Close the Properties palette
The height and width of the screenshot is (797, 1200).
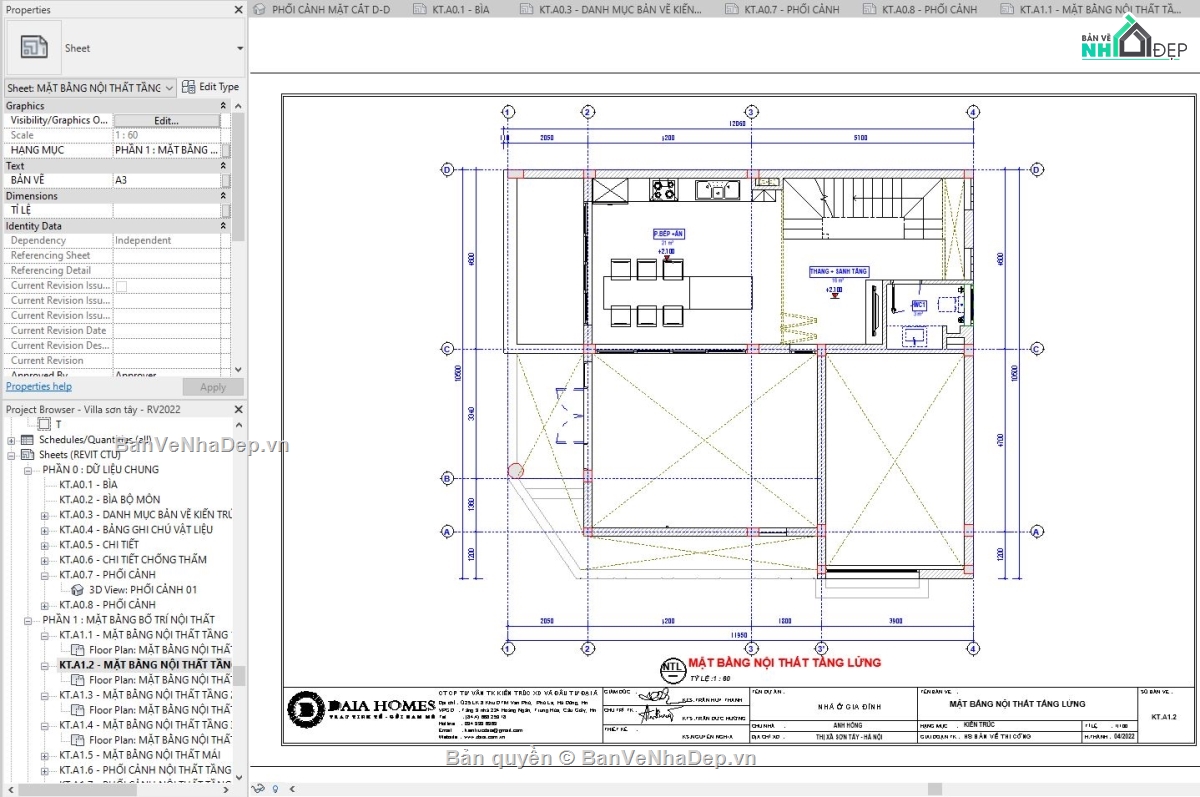(x=238, y=10)
